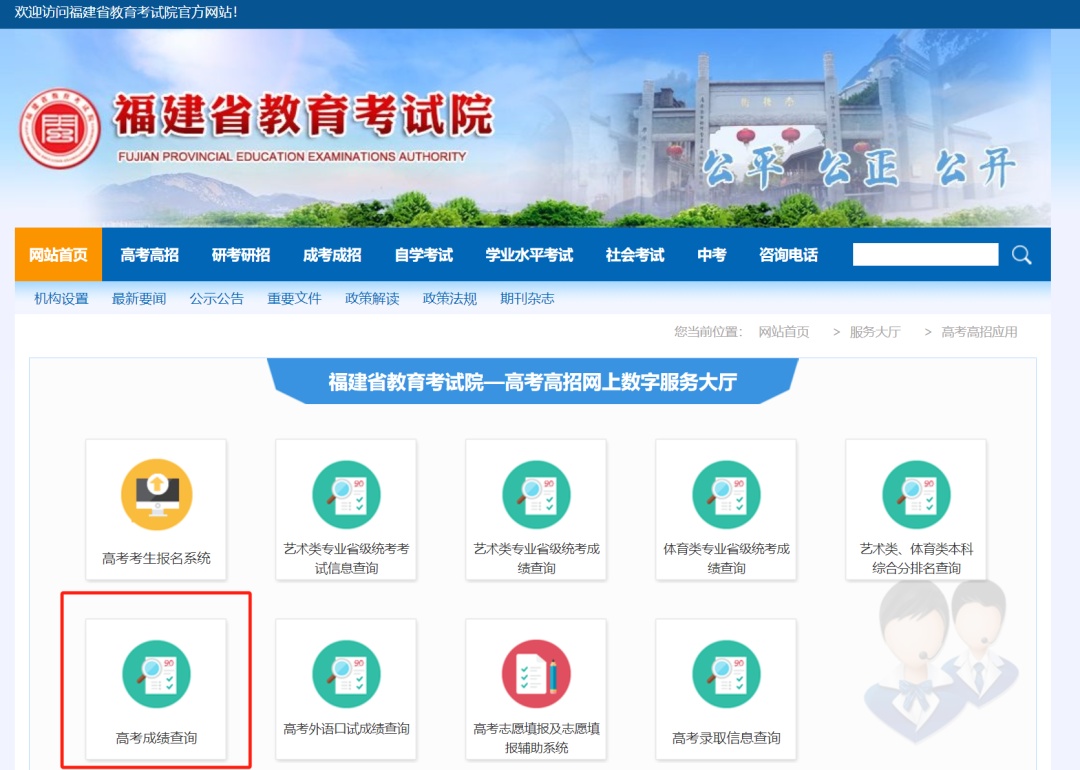Open the 公示公告 link
Image resolution: width=1080 pixels, height=770 pixels.
(x=216, y=298)
